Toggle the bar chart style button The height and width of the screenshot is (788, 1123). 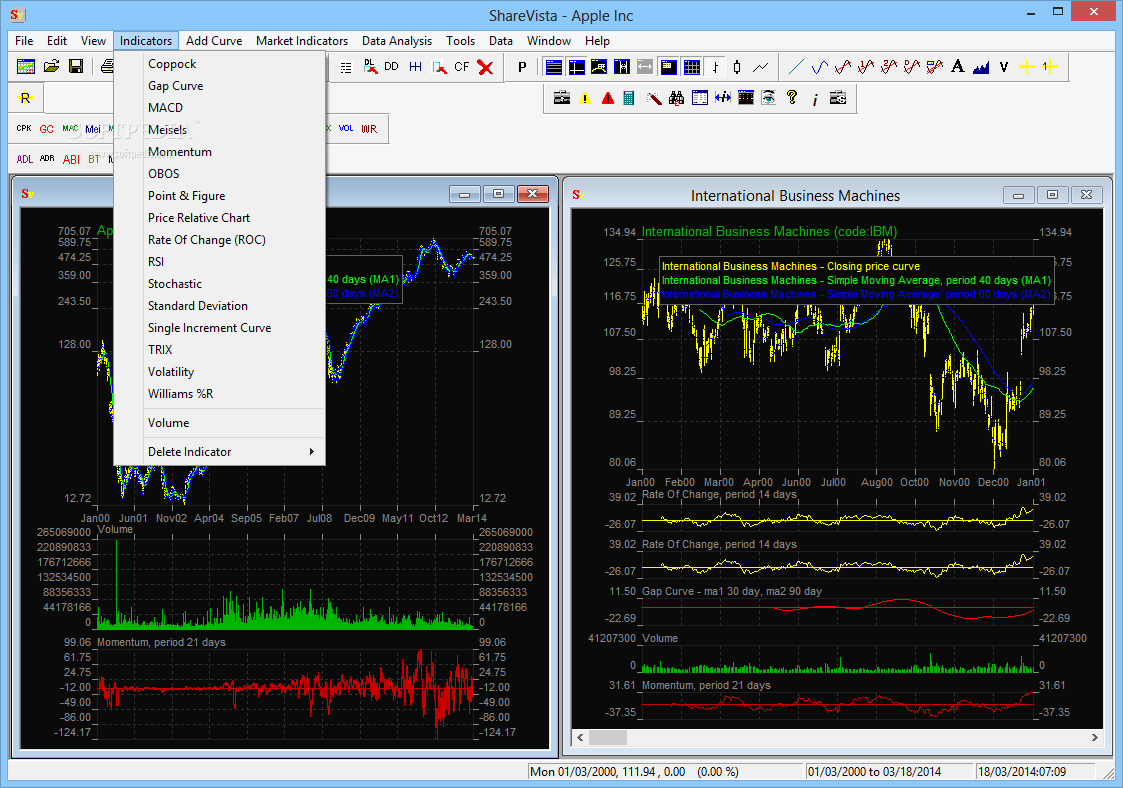715,67
